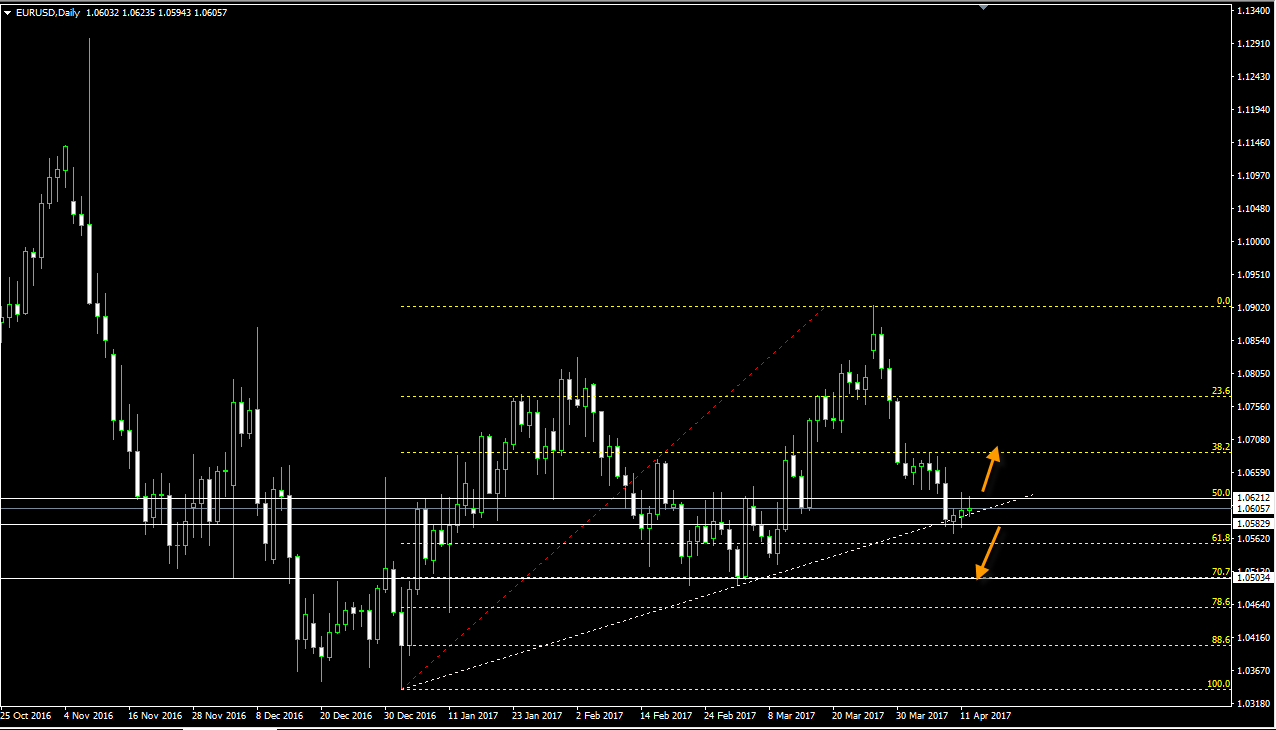Click the upward-pointing orange arrow
This screenshot has height=730, width=1276.
(x=988, y=469)
